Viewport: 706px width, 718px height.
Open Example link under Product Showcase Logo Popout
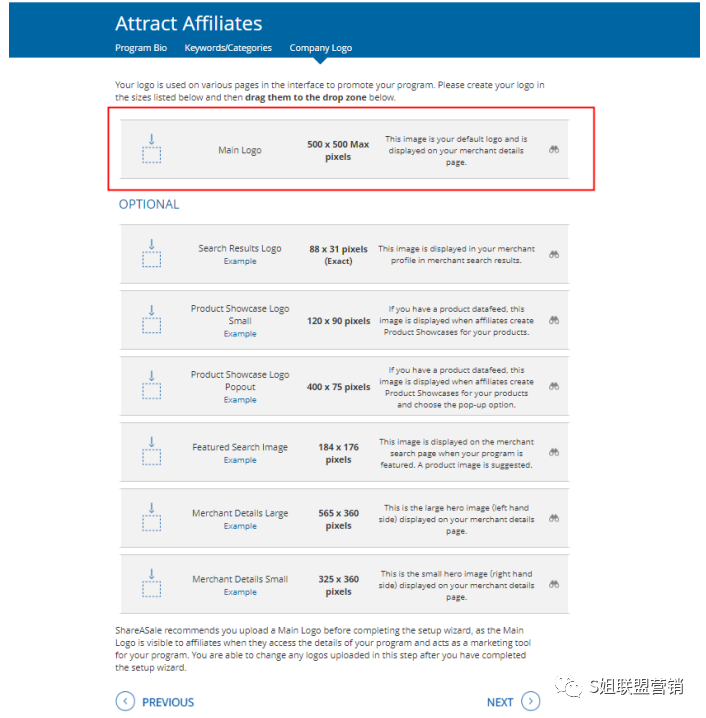tap(240, 400)
